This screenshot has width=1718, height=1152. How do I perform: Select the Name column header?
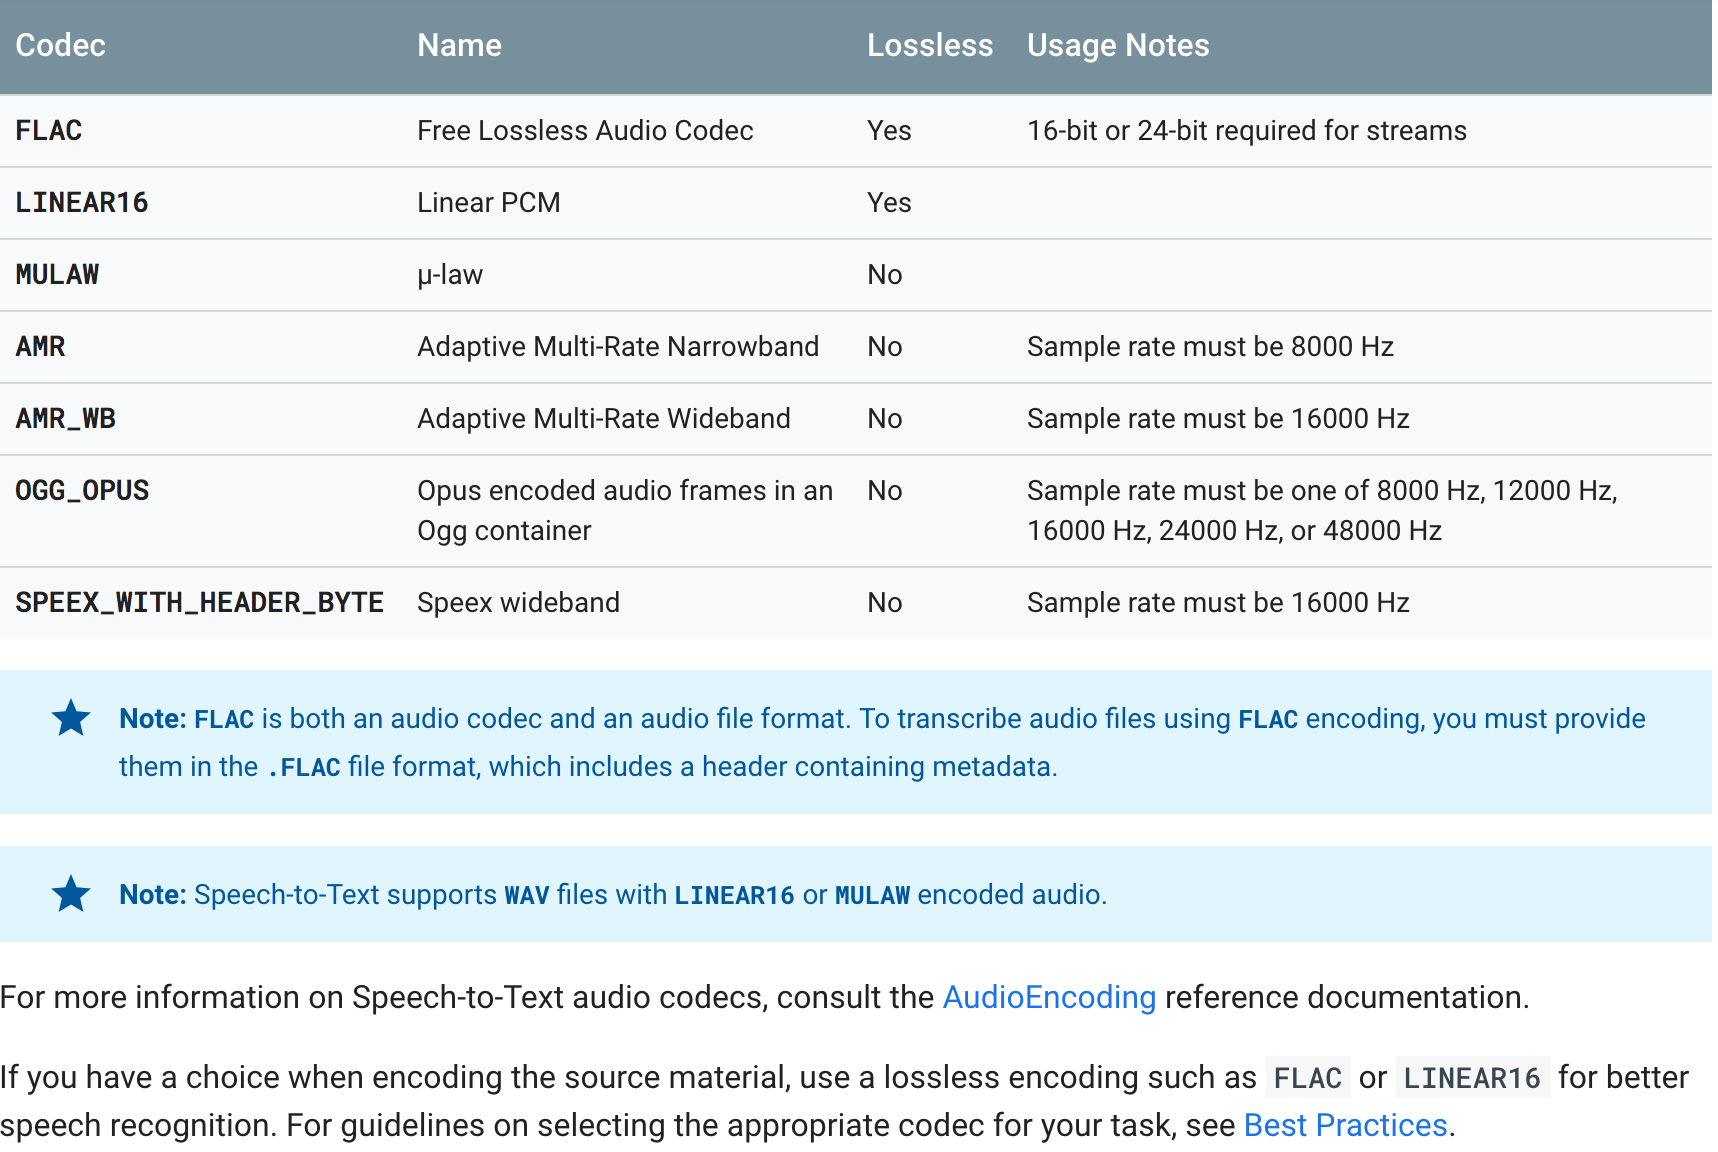[x=459, y=45]
